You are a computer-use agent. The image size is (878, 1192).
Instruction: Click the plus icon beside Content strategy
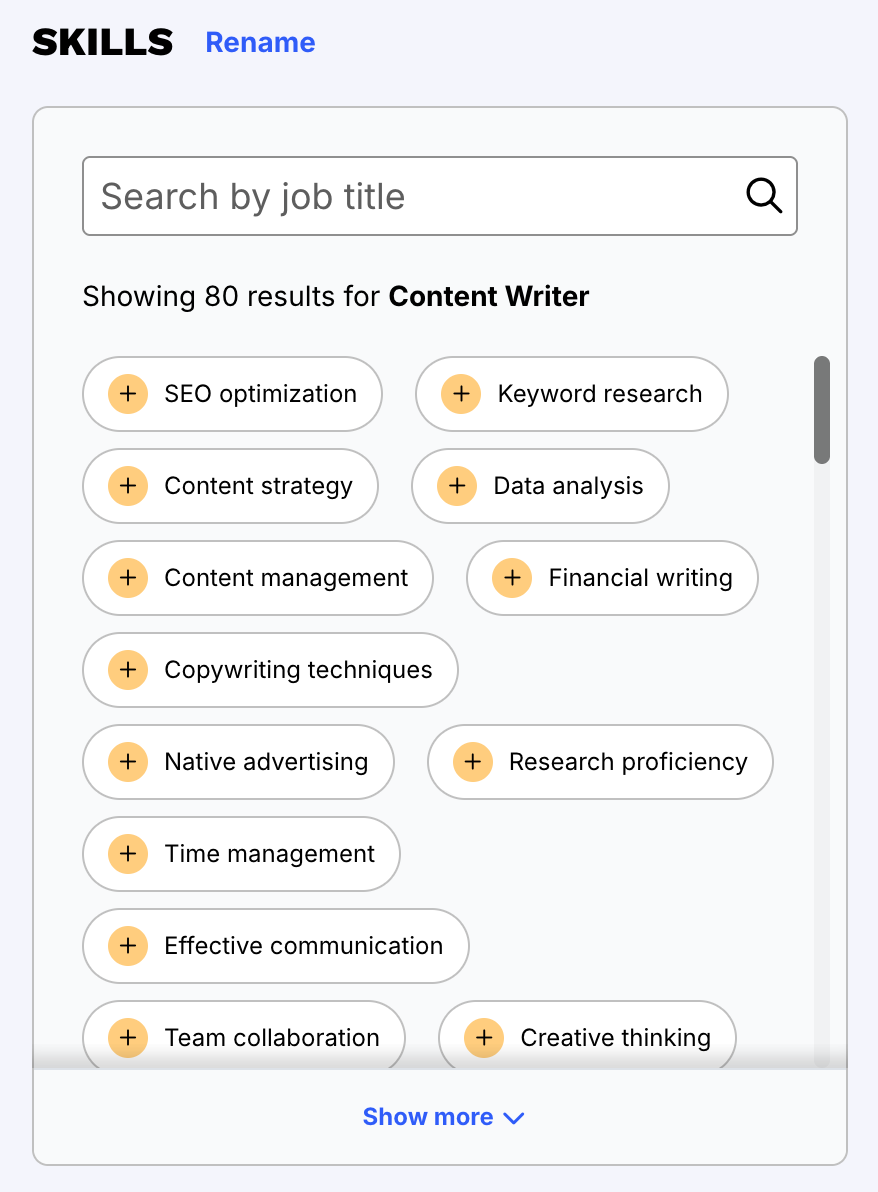tap(127, 486)
